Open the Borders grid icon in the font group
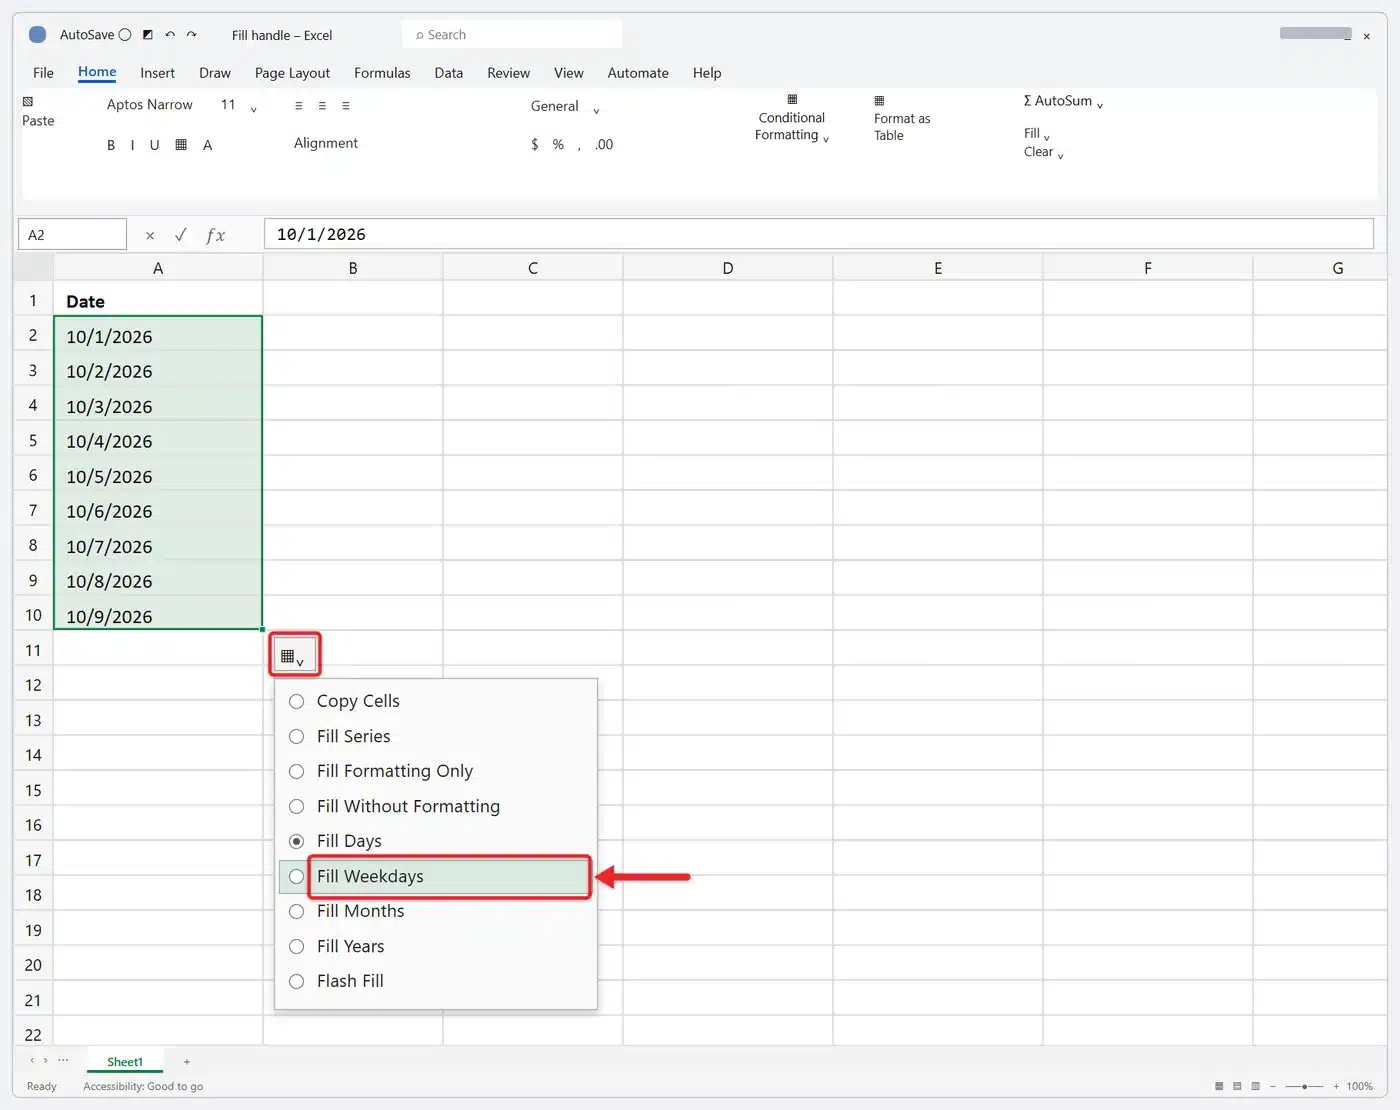The image size is (1400, 1110). coord(181,145)
